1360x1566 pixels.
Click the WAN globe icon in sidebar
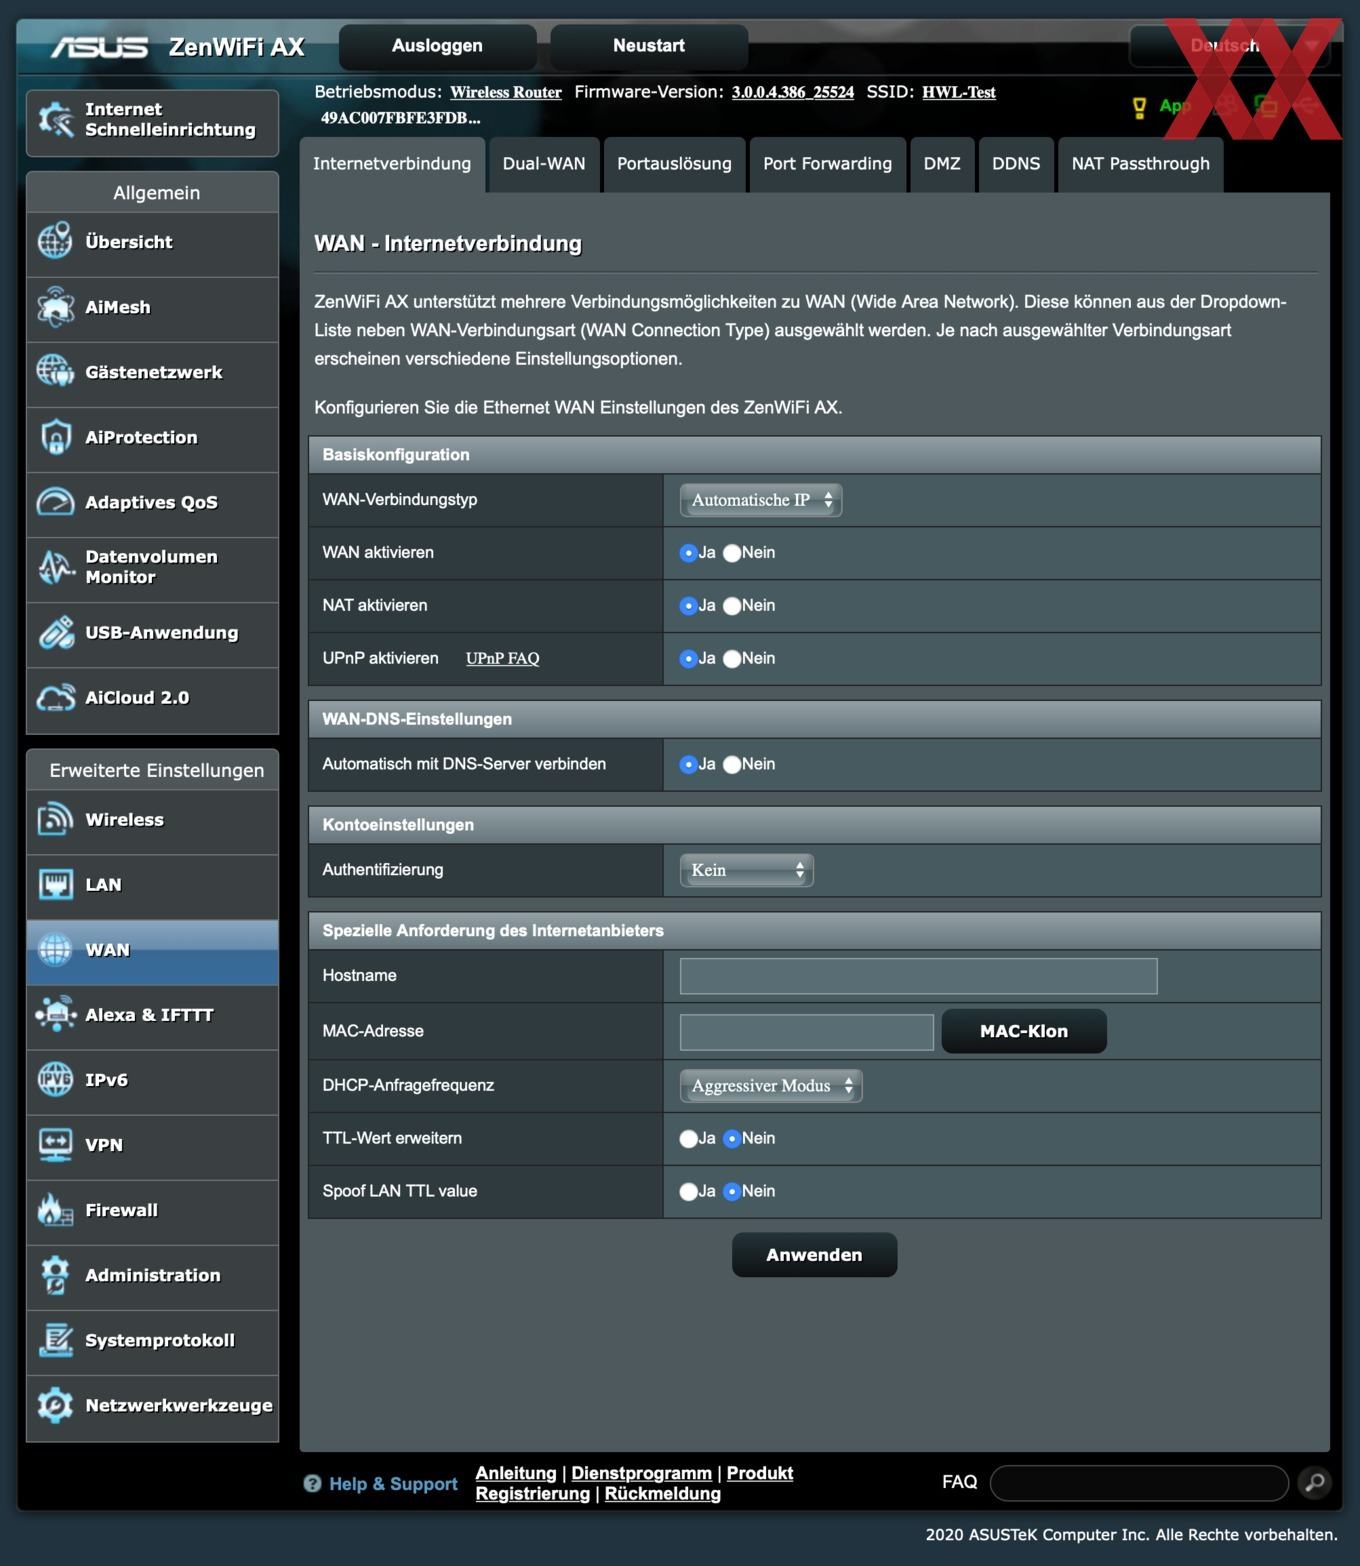point(56,950)
